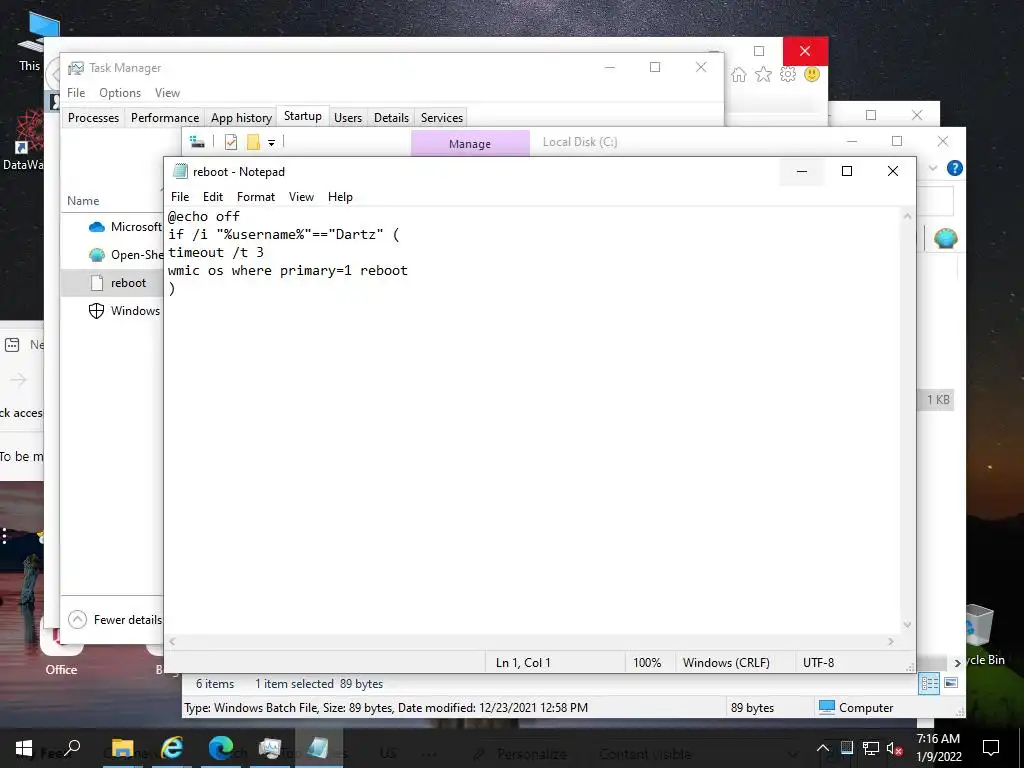Viewport: 1024px width, 768px height.
Task: Switch to Processes tab in Task Manager
Action: (x=93, y=118)
